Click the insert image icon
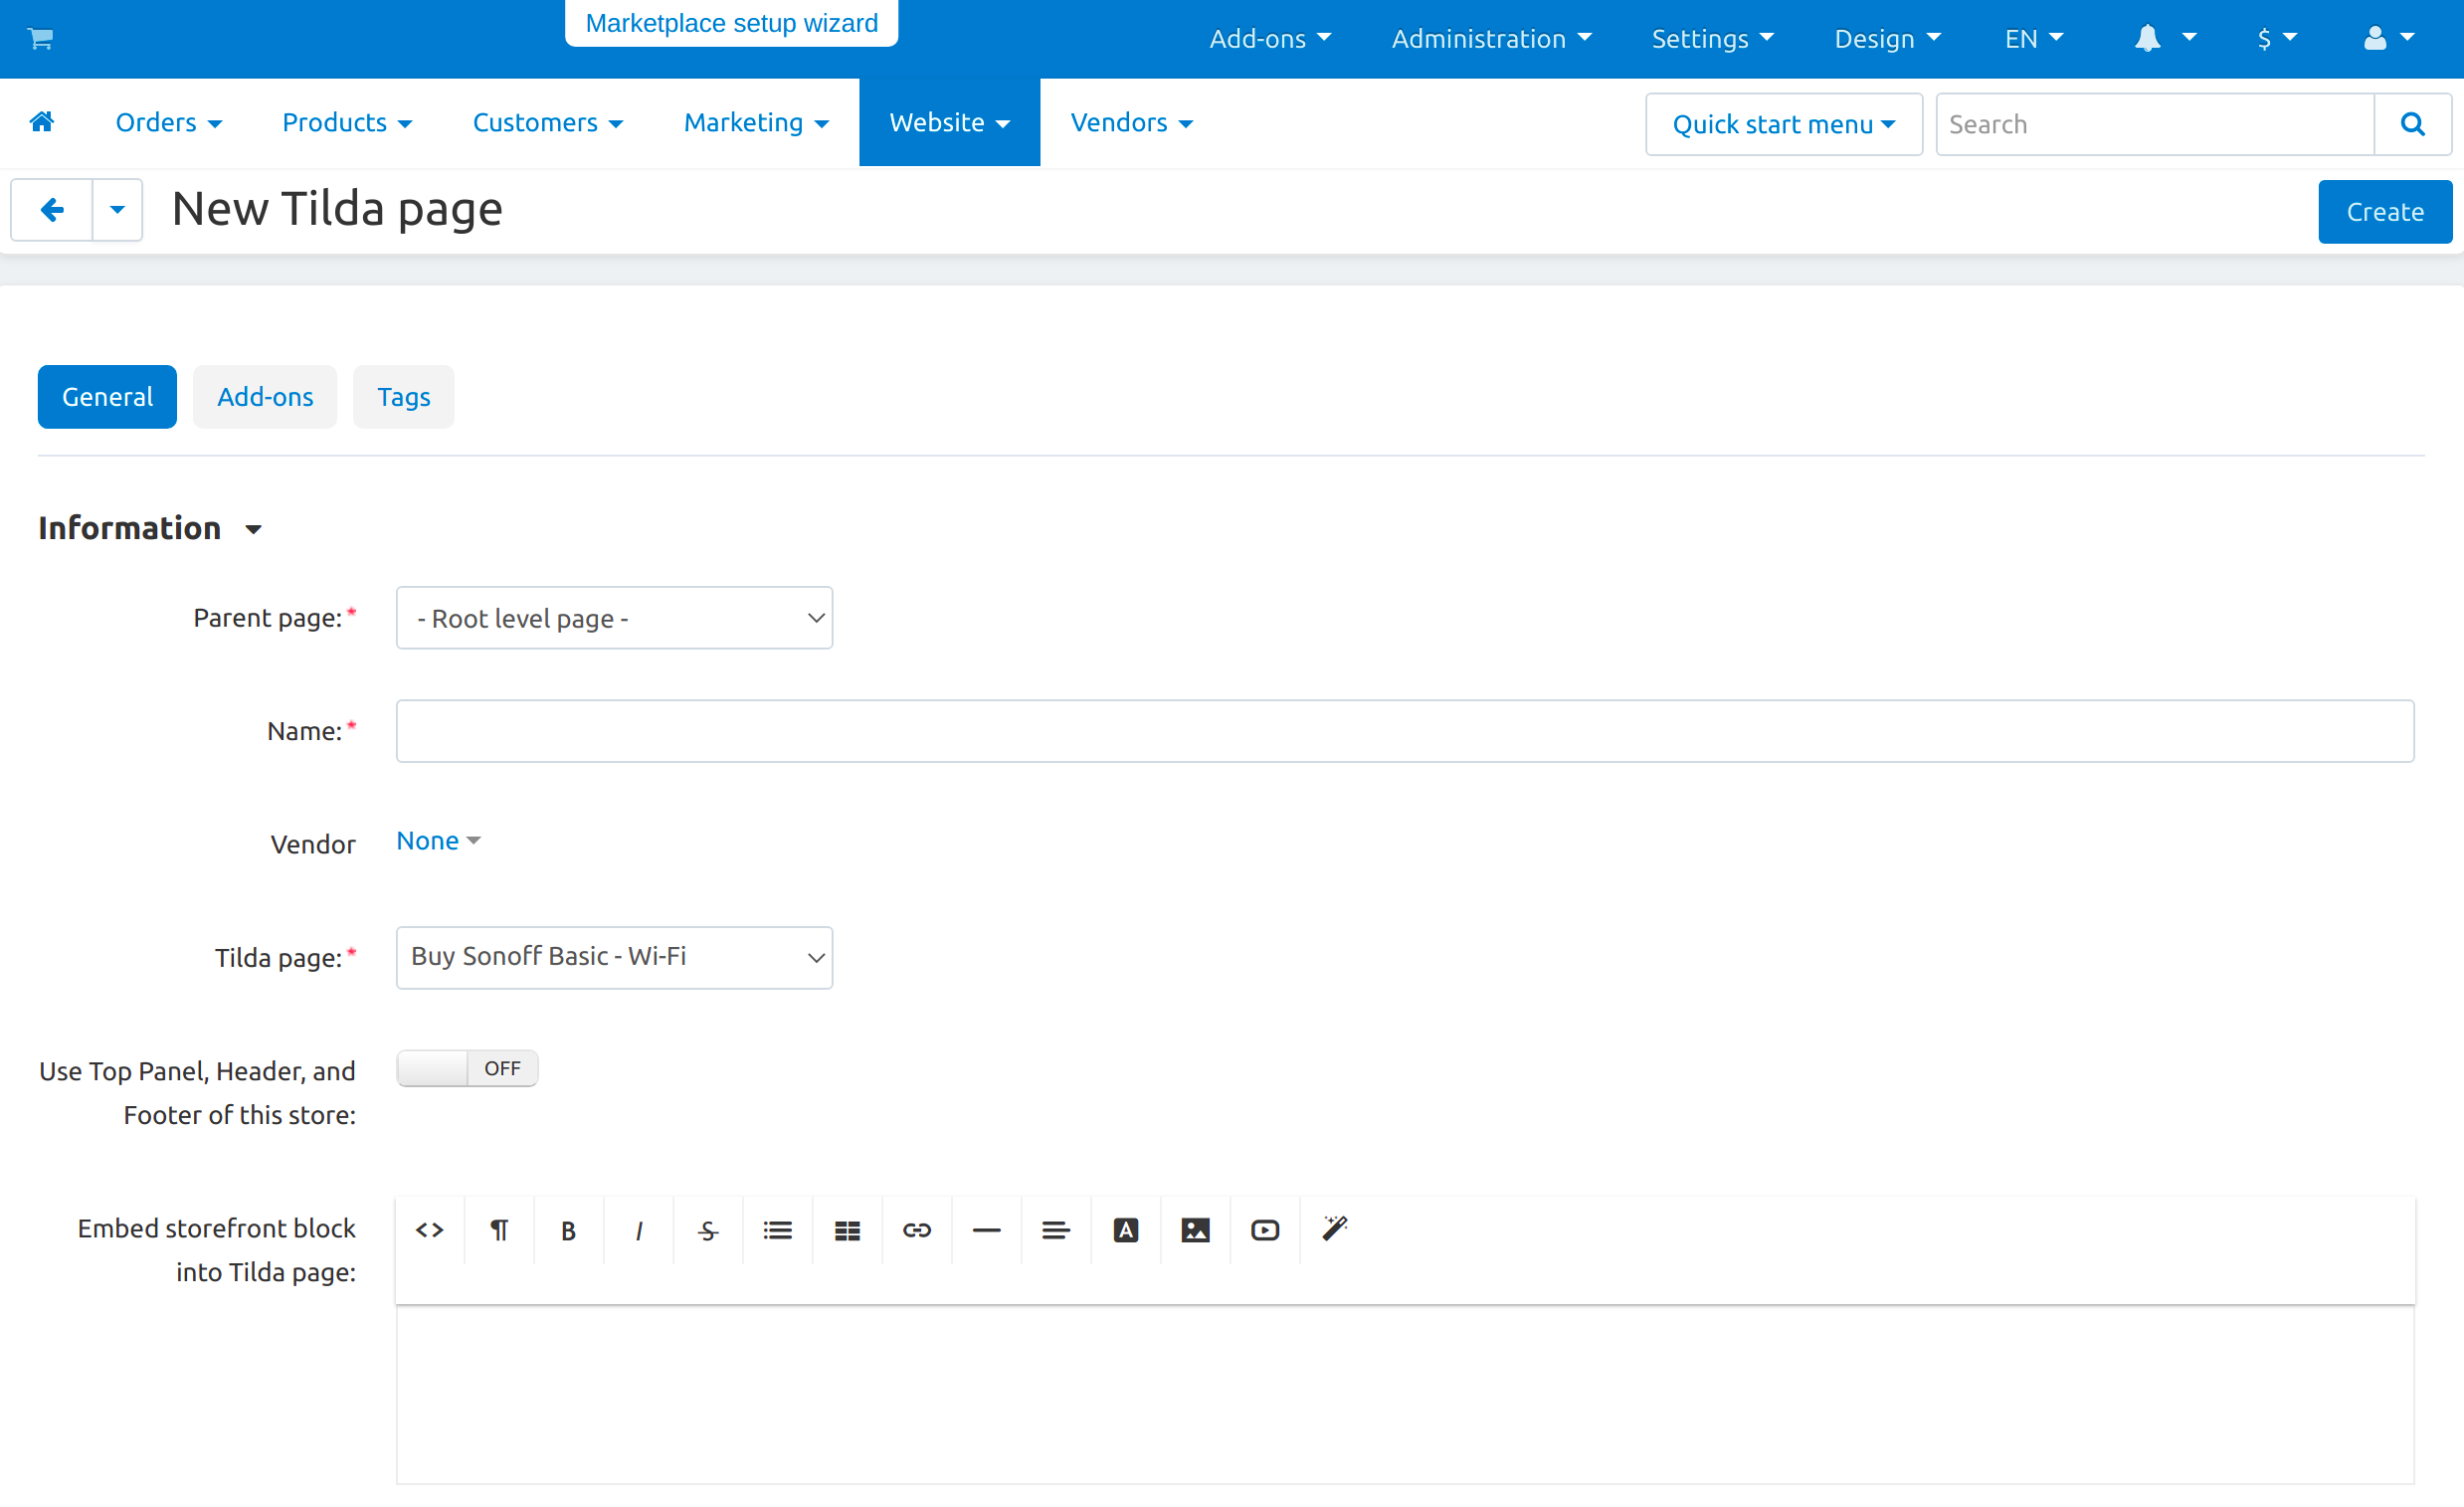Image resolution: width=2464 pixels, height=1507 pixels. click(1195, 1228)
